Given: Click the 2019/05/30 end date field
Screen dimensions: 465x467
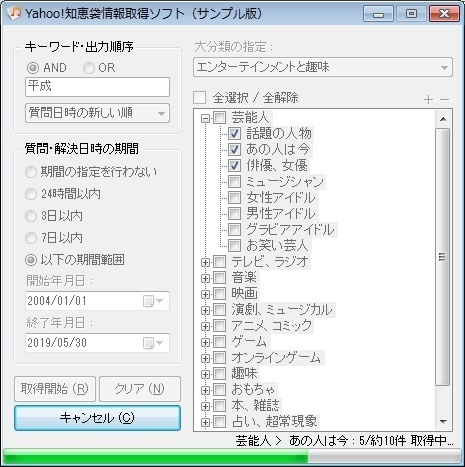Looking at the screenshot, I should point(97,343).
